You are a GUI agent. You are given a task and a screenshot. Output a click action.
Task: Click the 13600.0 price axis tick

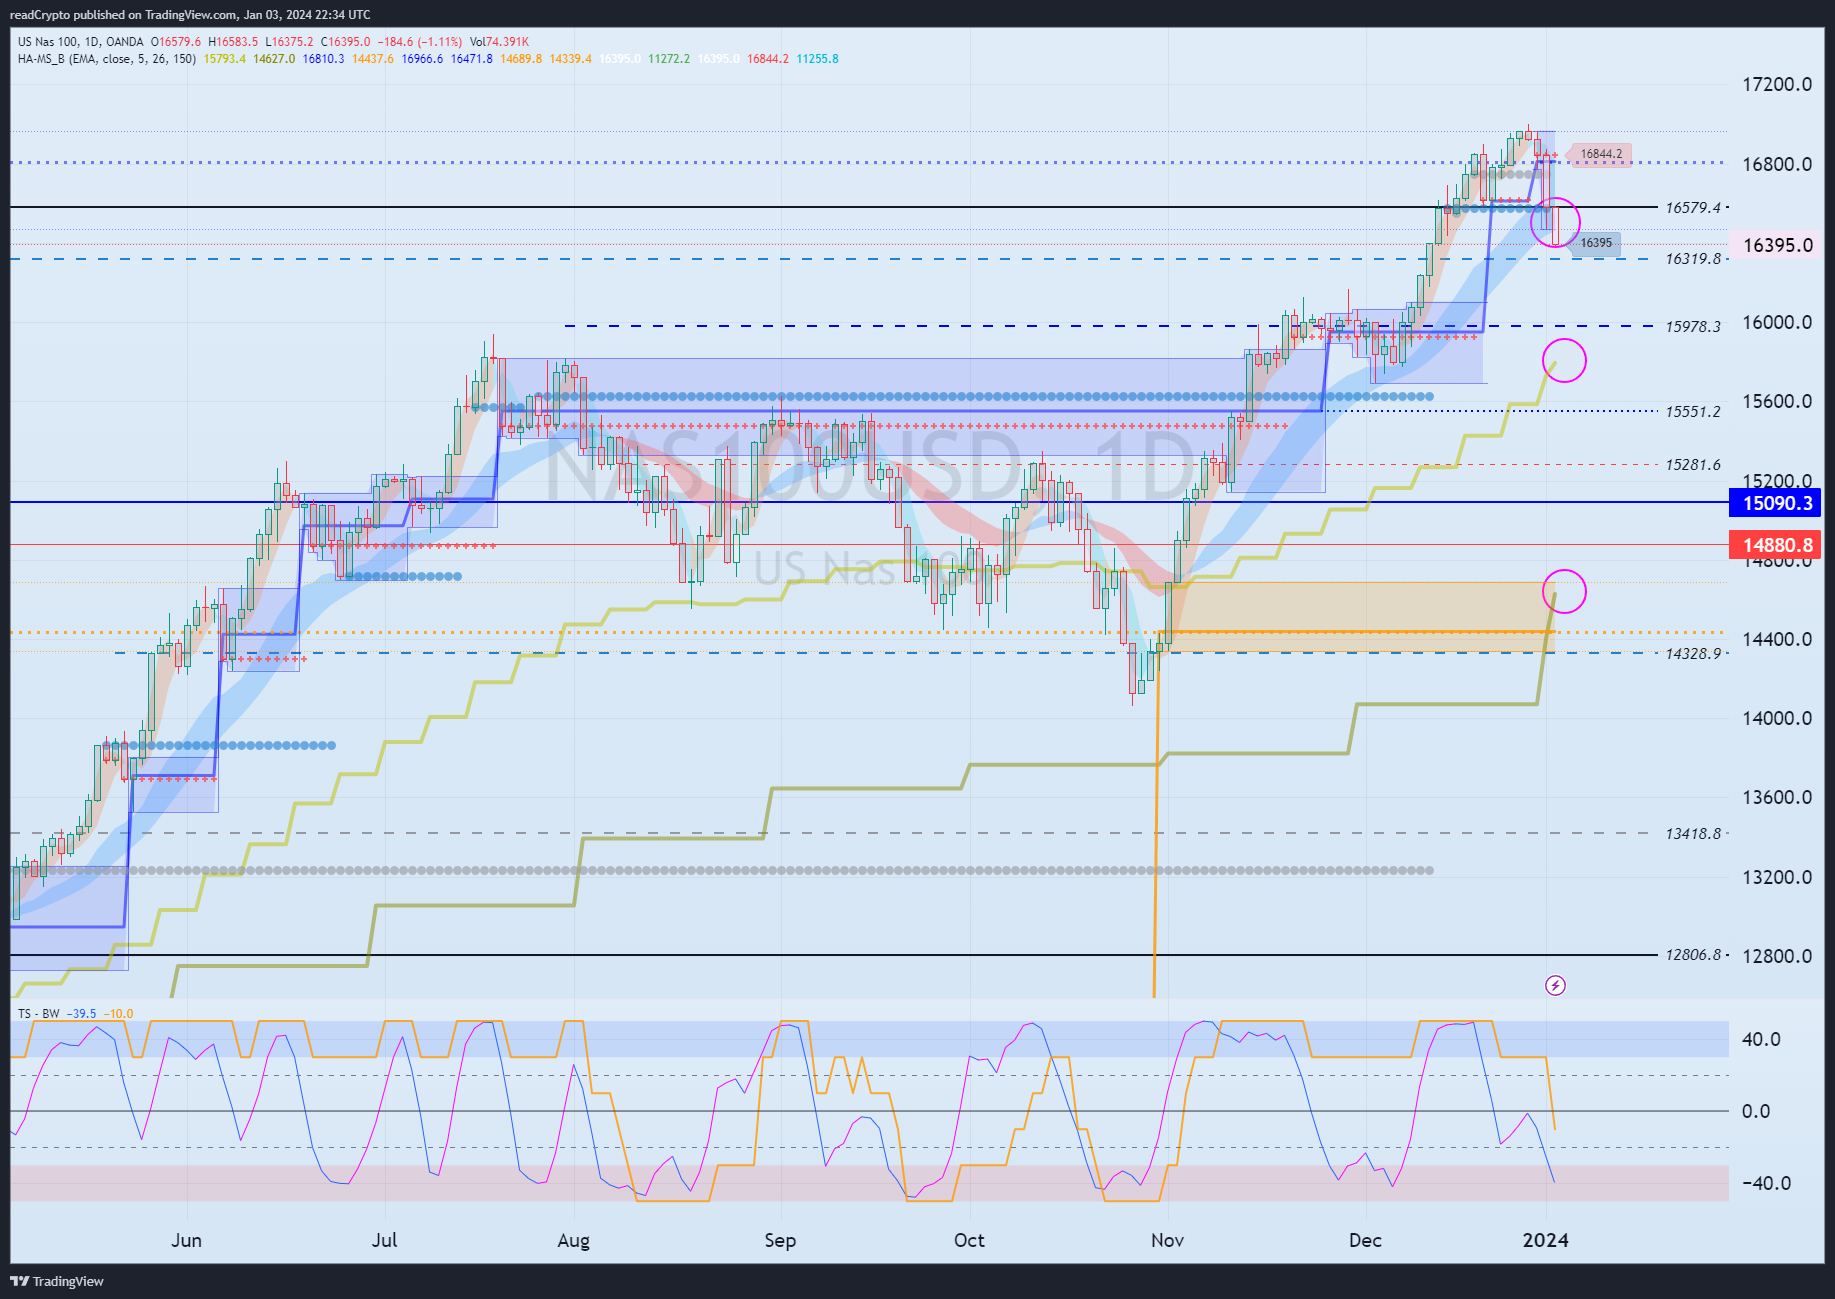pyautogui.click(x=1777, y=797)
